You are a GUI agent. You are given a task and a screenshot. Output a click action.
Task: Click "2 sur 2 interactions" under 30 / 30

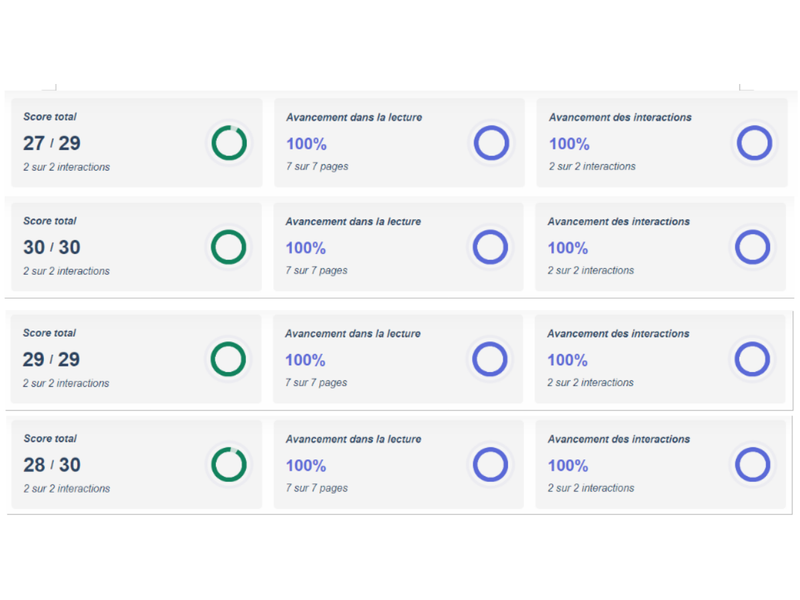pos(66,271)
